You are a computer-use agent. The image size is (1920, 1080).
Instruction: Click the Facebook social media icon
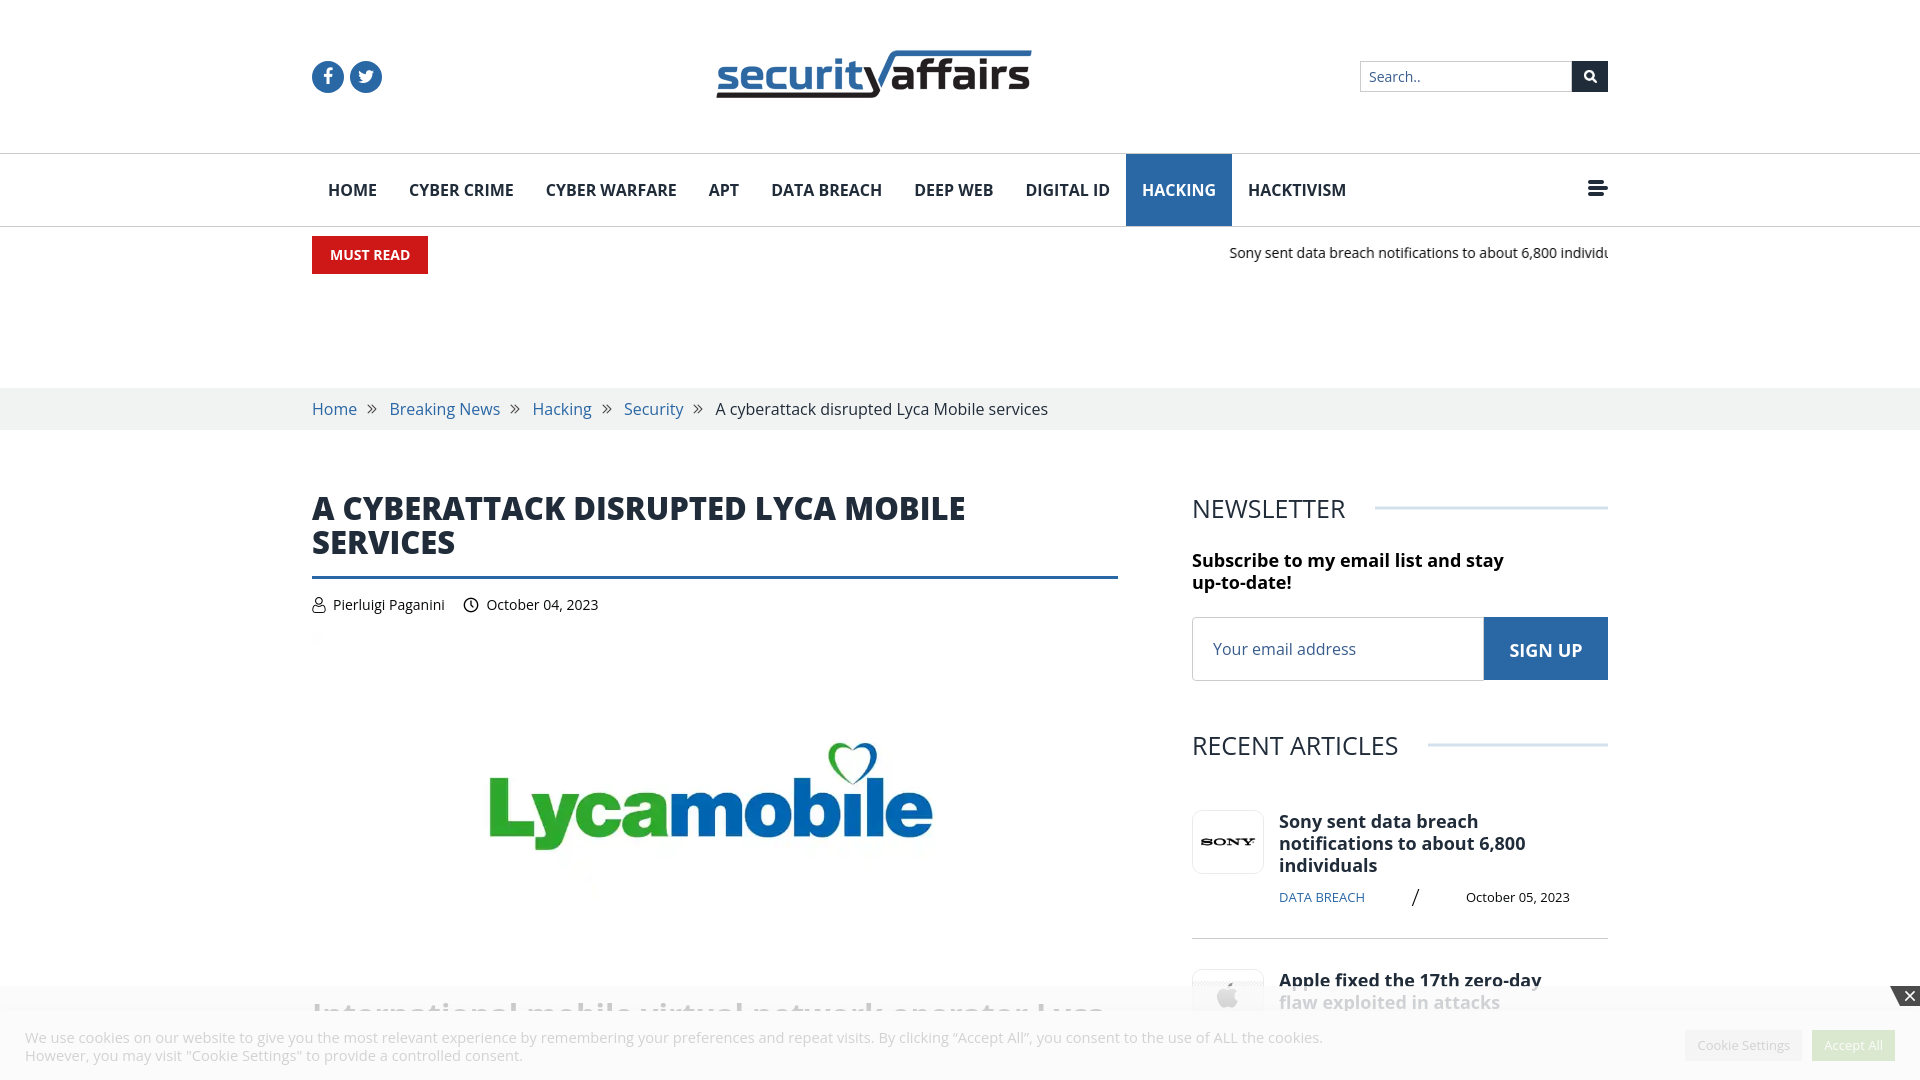click(x=327, y=75)
